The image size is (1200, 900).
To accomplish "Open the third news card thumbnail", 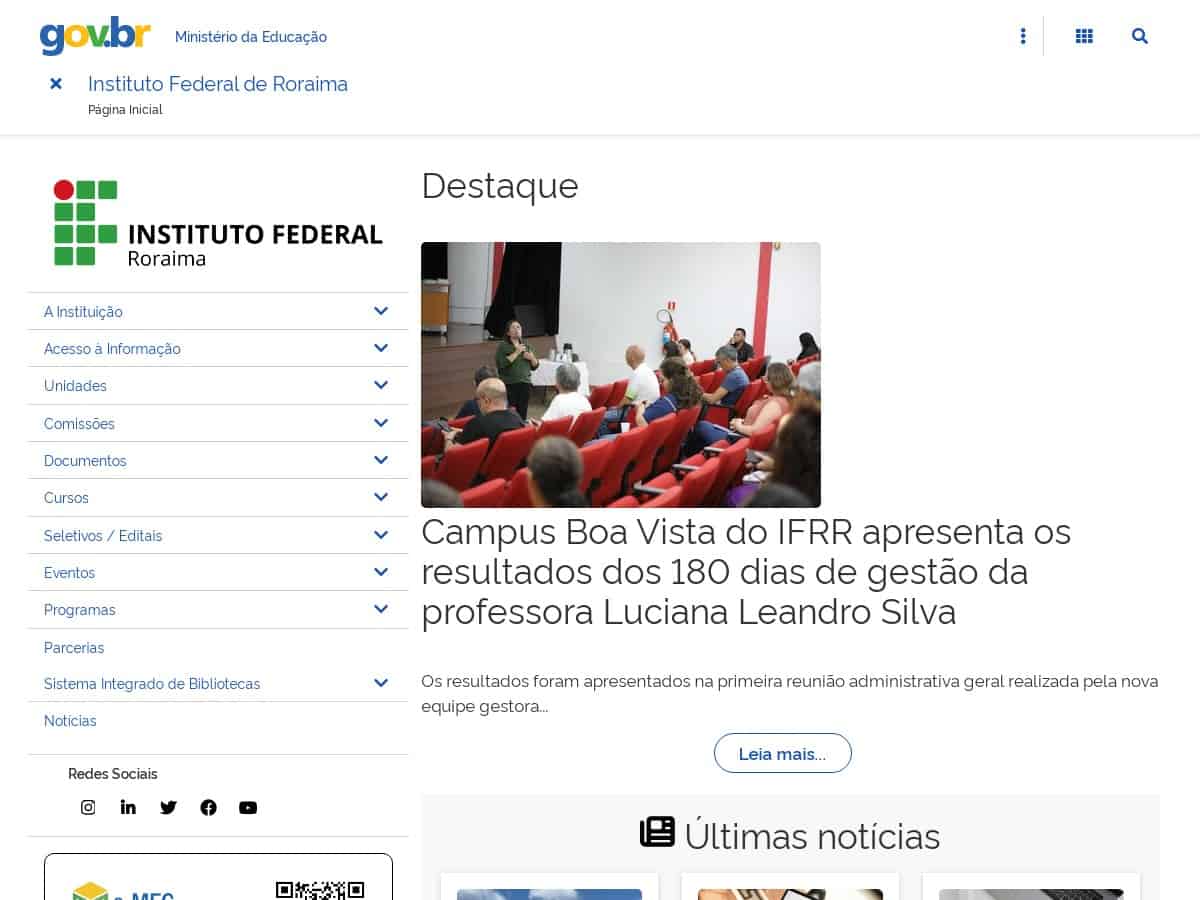I will (x=1031, y=894).
